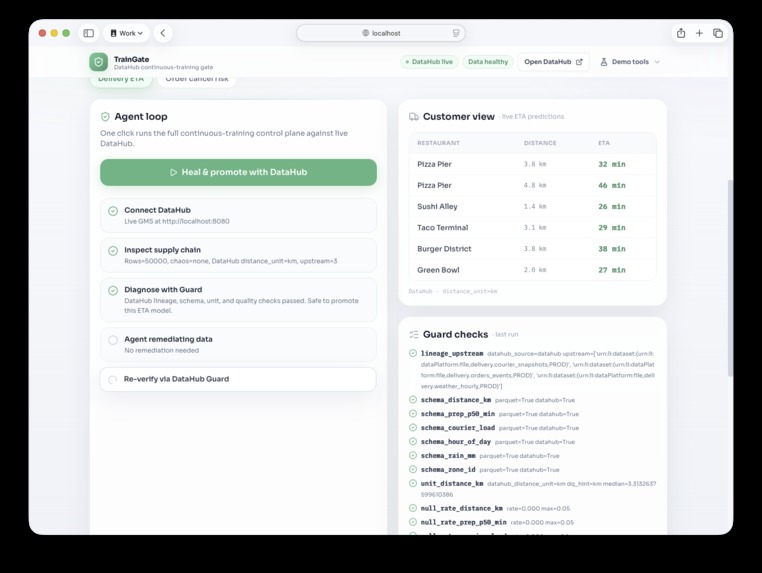Expand the Demo tools menu
Screen dimensions: 762x573
(630, 62)
